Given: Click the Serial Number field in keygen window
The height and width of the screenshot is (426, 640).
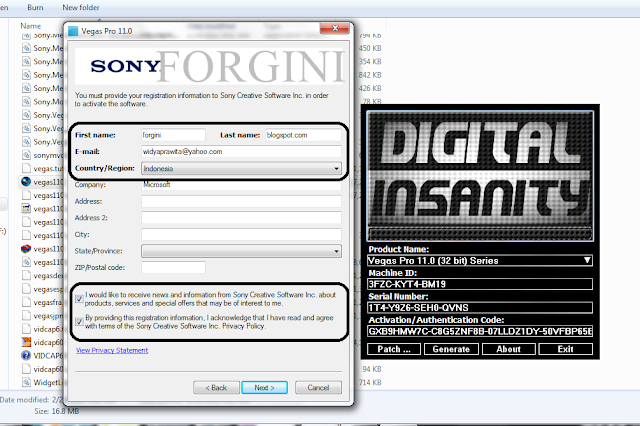Looking at the screenshot, I should pos(480,308).
